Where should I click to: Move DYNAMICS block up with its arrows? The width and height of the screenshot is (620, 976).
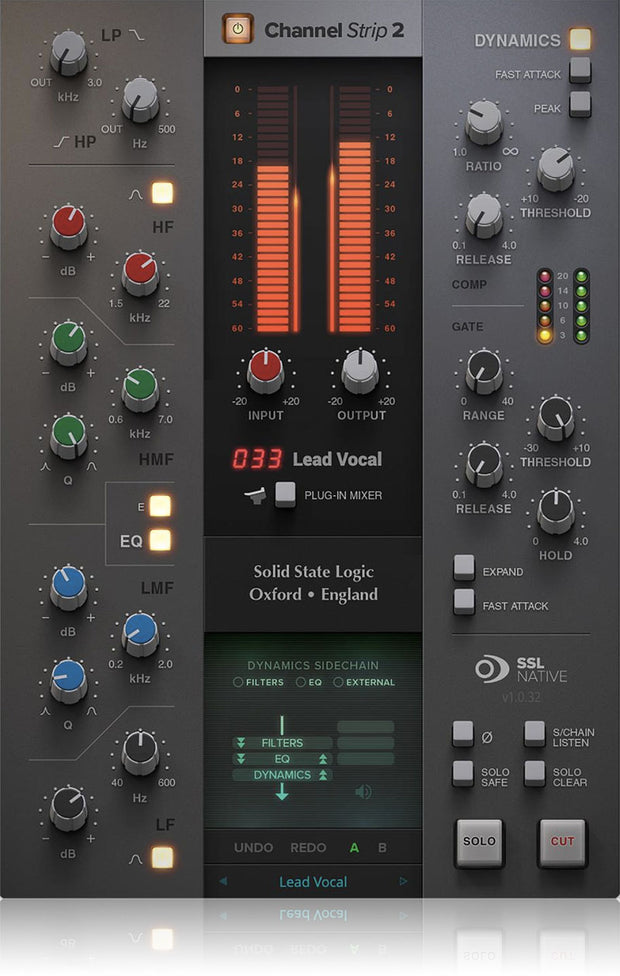click(x=323, y=775)
